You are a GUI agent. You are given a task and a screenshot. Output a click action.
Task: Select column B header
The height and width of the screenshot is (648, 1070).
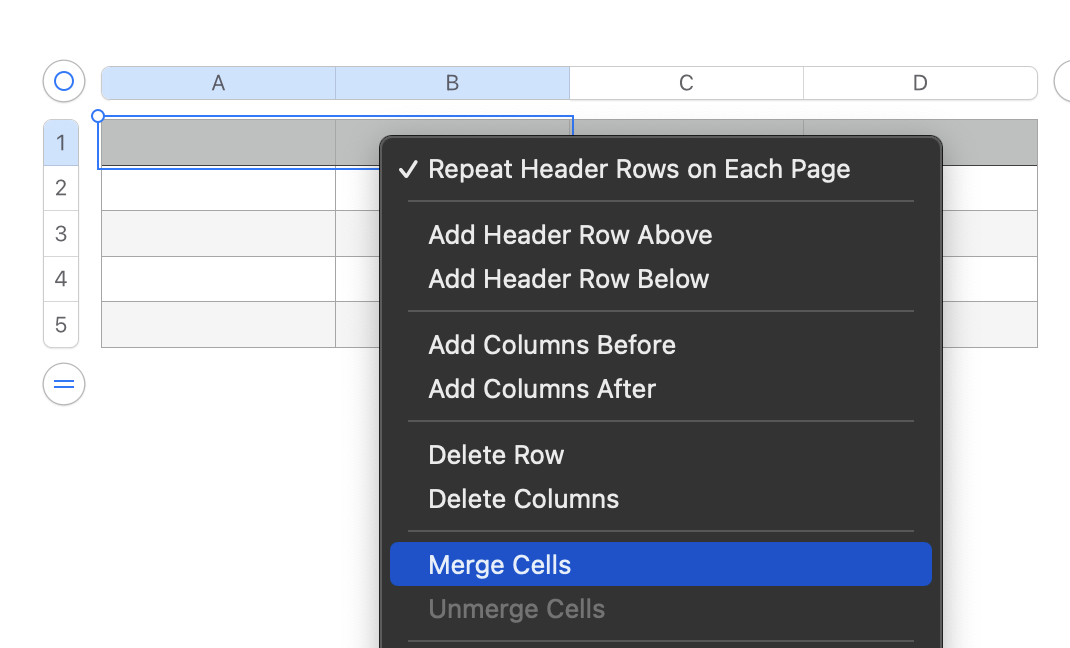click(x=452, y=83)
